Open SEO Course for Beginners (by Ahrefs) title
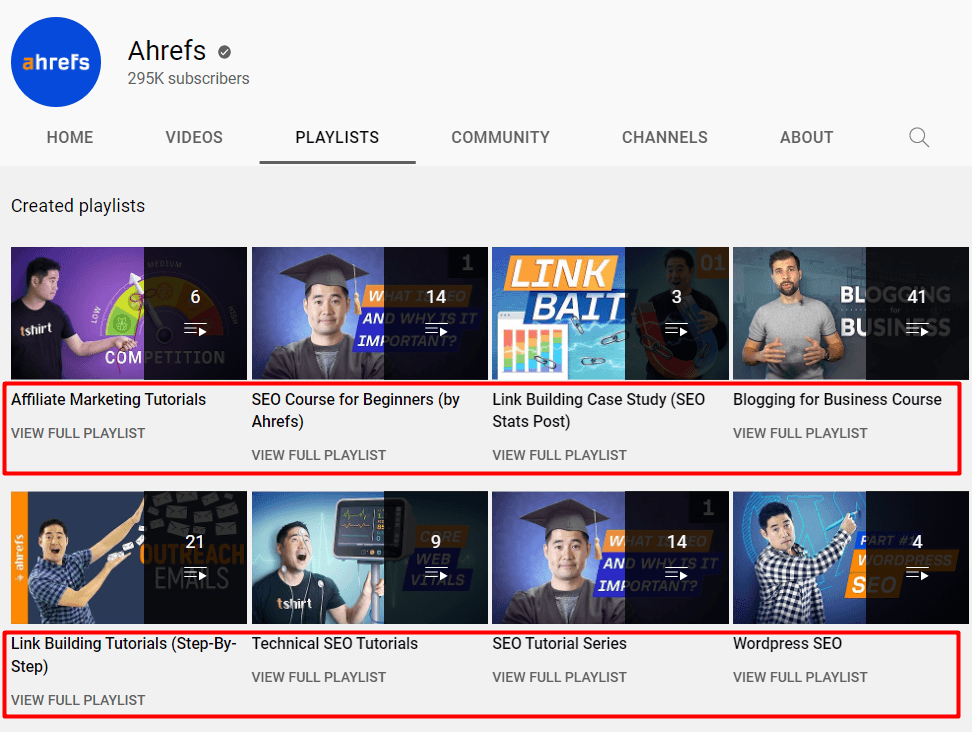 coord(356,410)
